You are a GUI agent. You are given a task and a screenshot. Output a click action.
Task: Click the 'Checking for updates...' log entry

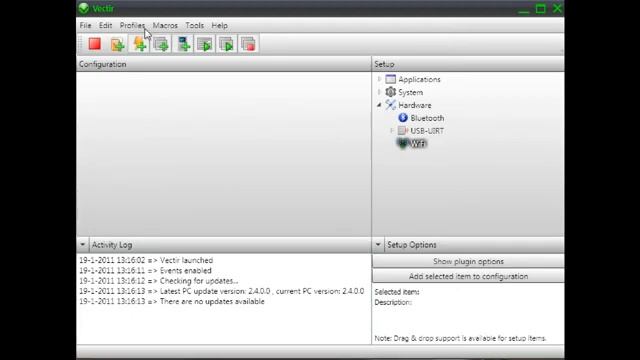pyautogui.click(x=158, y=281)
